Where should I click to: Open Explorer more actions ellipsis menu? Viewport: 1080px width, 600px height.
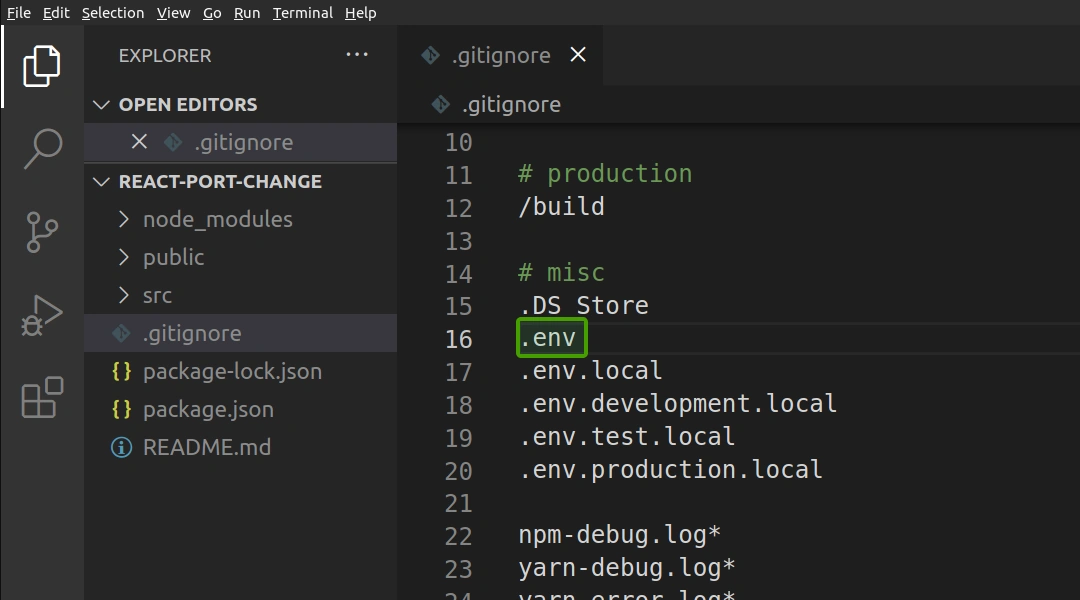(x=357, y=54)
